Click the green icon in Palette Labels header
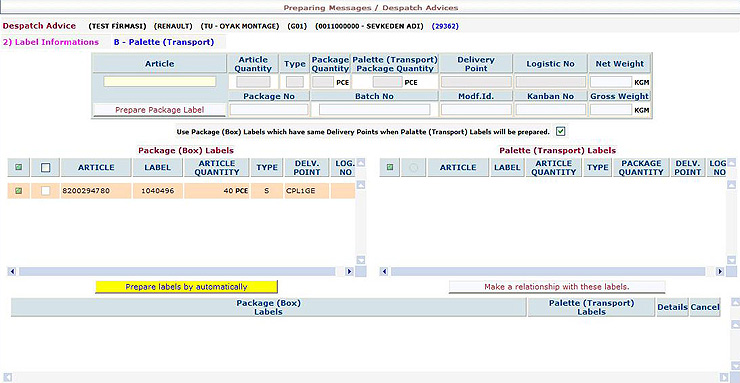The image size is (740, 383). (x=390, y=167)
